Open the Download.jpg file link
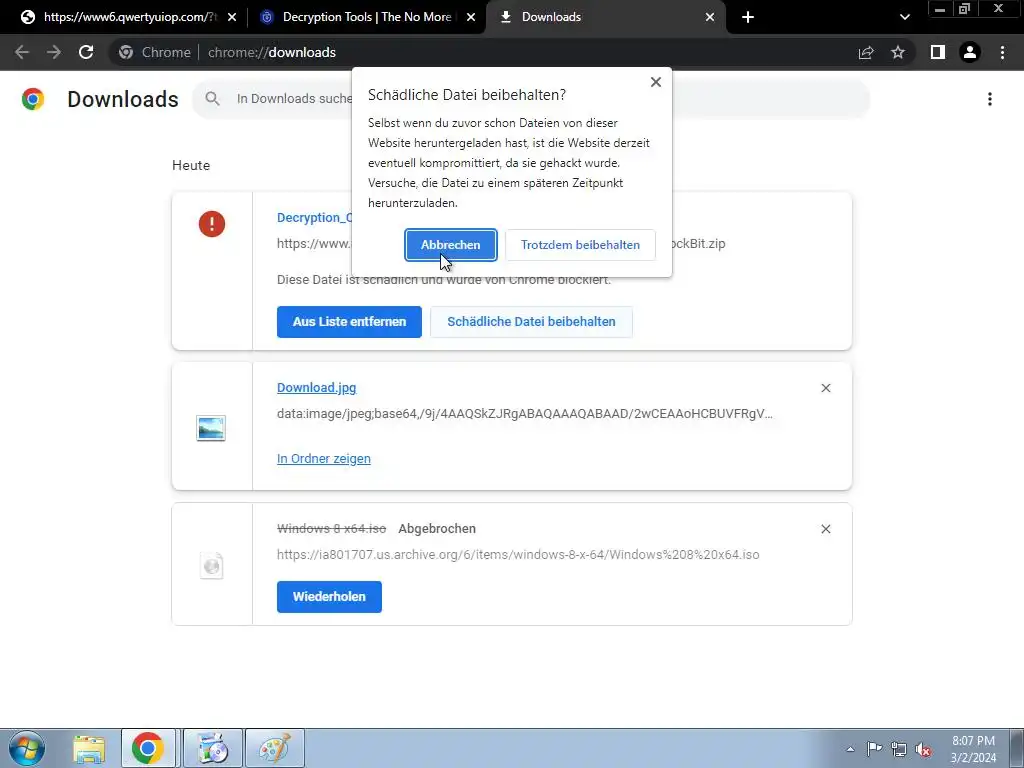Viewport: 1024px width, 768px height. [x=316, y=388]
